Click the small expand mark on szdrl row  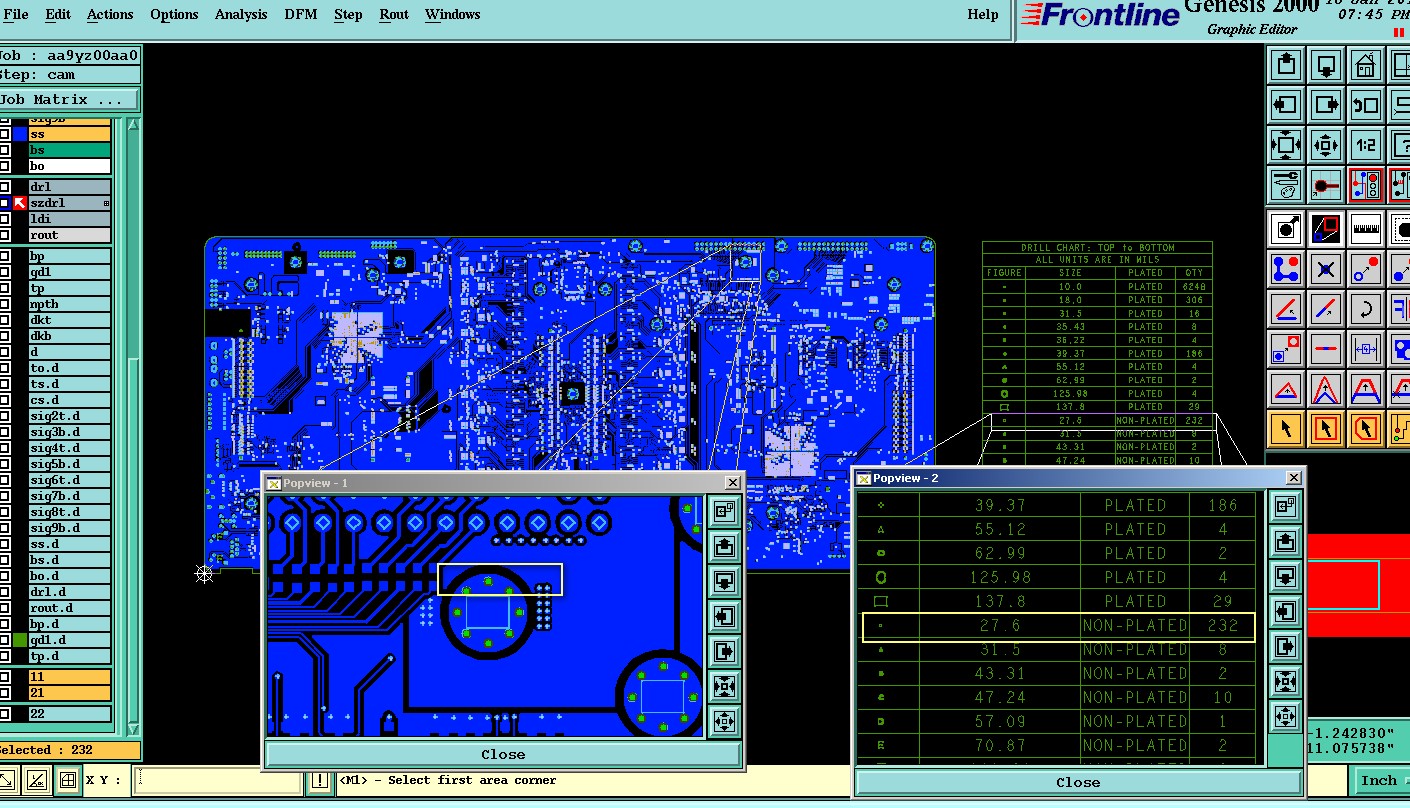pyautogui.click(x=106, y=203)
